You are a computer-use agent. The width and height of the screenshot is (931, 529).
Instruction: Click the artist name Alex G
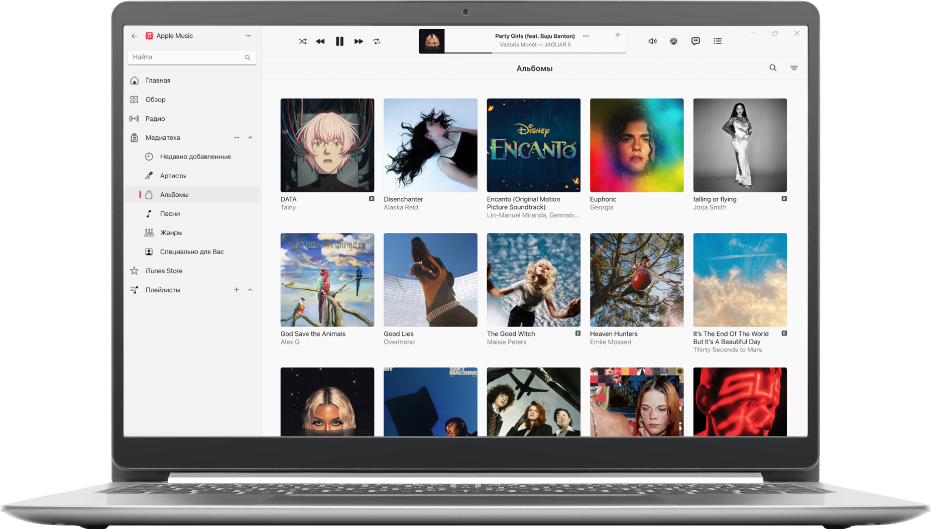pyautogui.click(x=290, y=342)
